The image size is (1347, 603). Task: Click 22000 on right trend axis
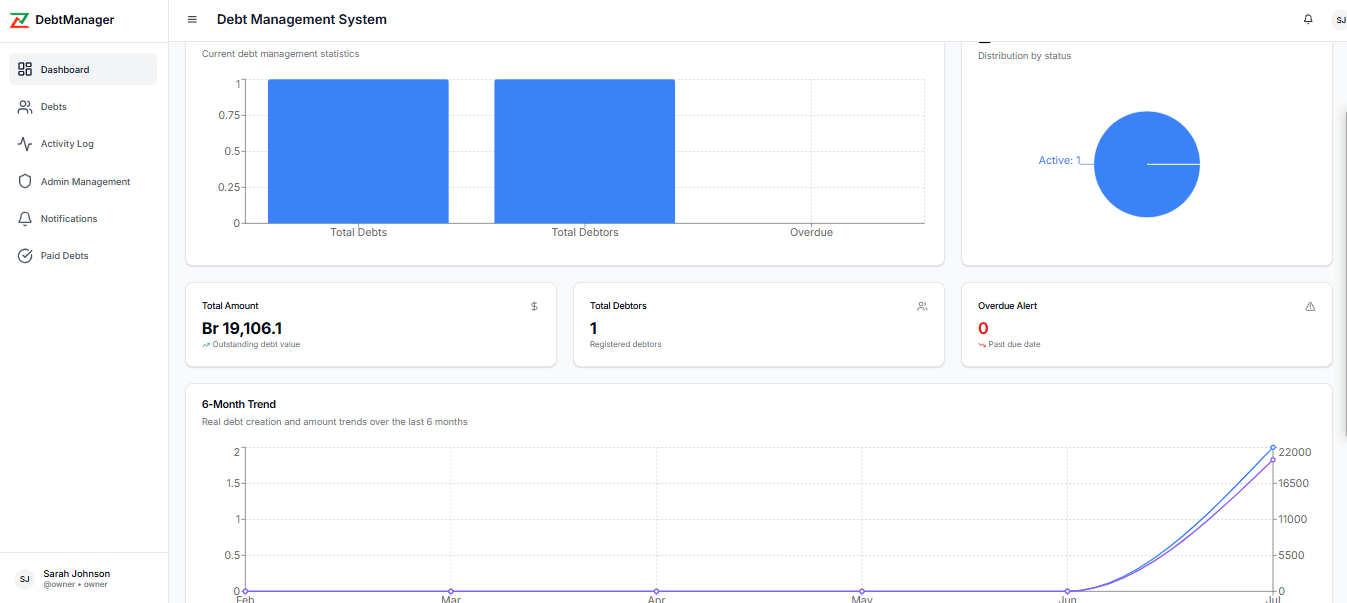coord(1295,452)
